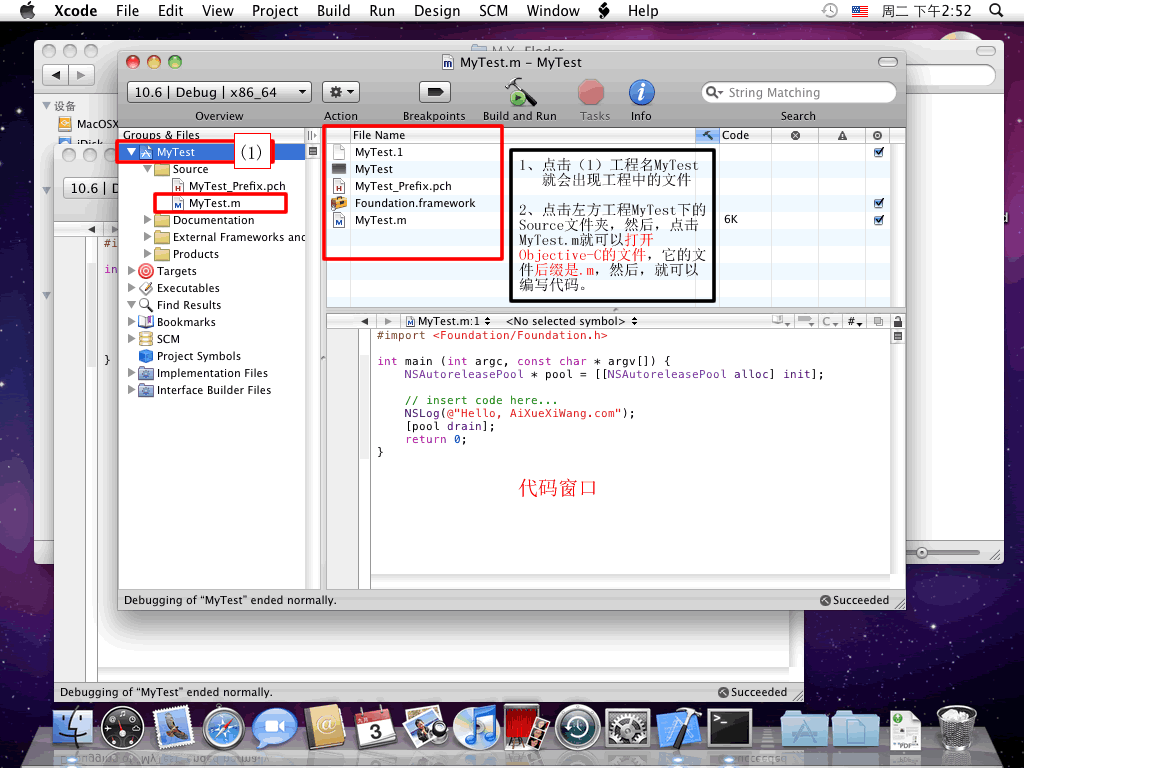Toggle target checkbox for MyTest.1

(x=879, y=152)
